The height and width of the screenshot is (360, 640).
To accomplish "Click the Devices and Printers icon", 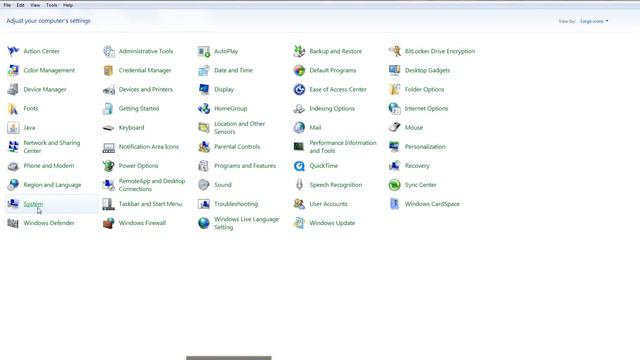I will tap(109, 89).
